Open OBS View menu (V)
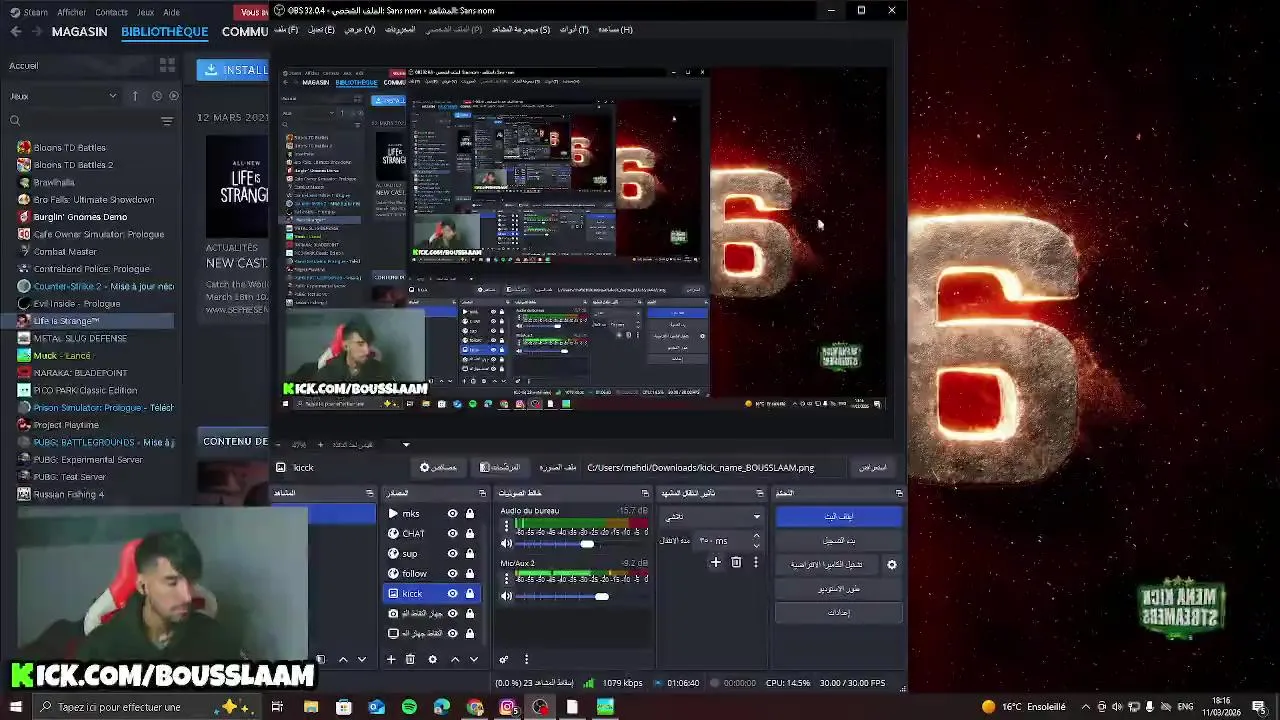Screen dimensions: 1280x720 360,29
